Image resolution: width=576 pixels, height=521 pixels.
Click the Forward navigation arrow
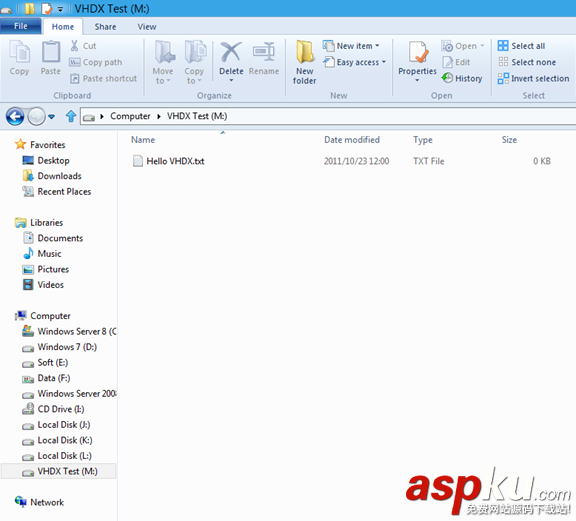tap(36, 116)
